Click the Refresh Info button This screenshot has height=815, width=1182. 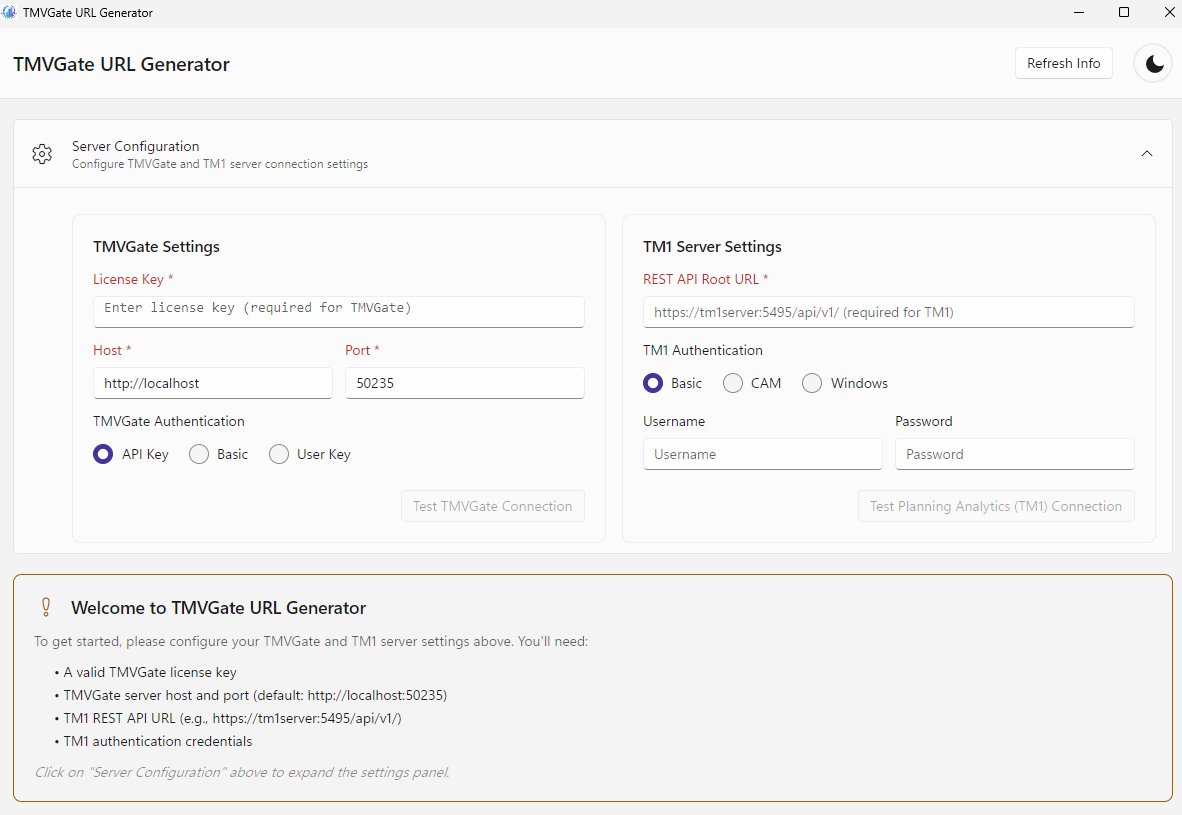(1063, 63)
